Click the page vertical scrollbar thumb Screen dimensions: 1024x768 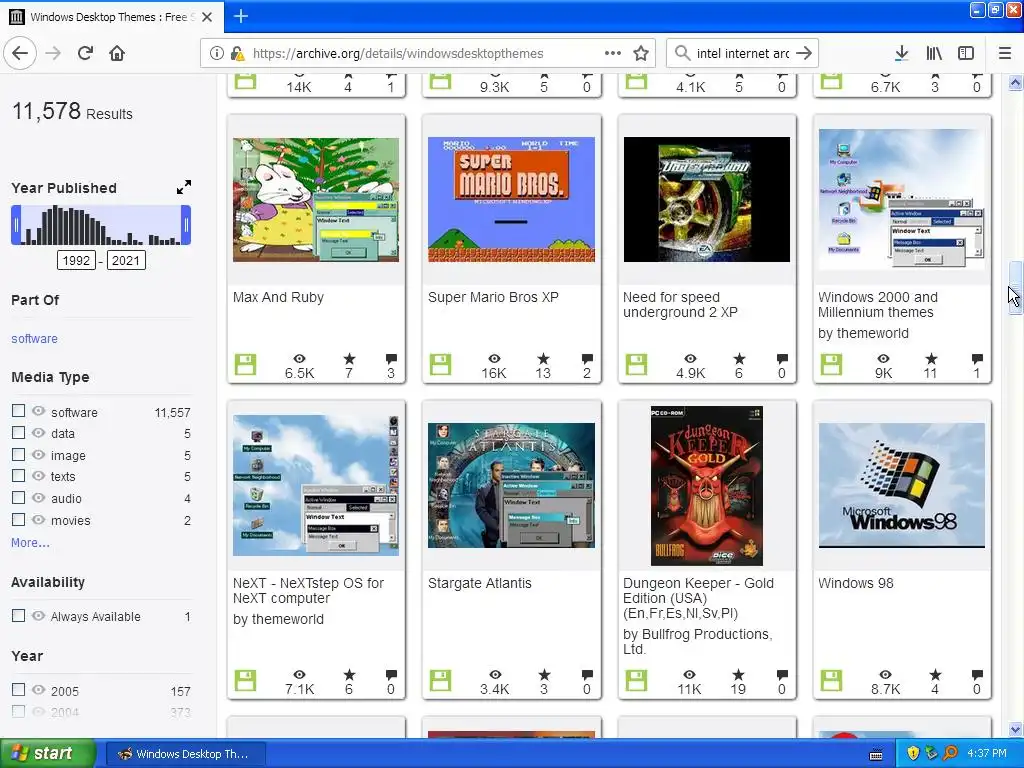pyautogui.click(x=1015, y=287)
